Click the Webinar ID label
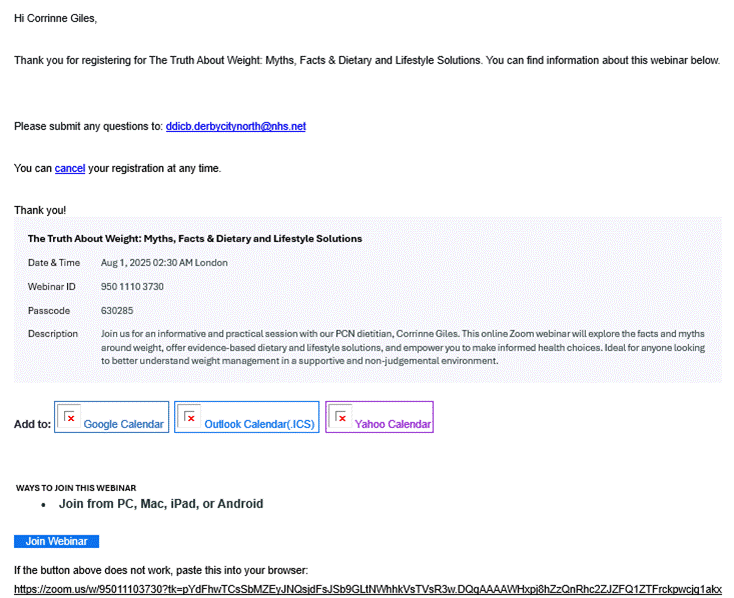 (x=51, y=287)
